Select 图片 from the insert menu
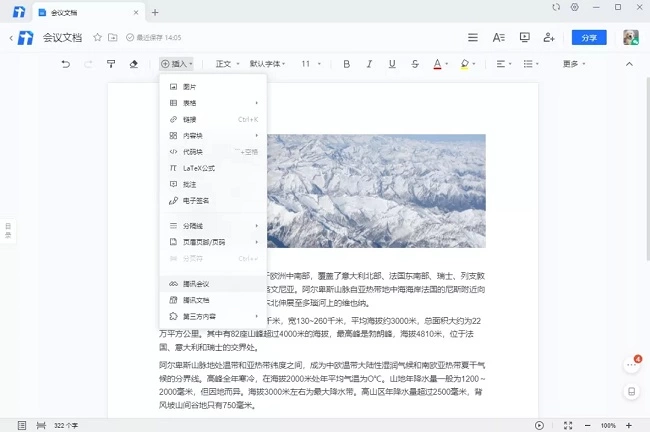Screen dimensions: 650x432 pos(190,87)
